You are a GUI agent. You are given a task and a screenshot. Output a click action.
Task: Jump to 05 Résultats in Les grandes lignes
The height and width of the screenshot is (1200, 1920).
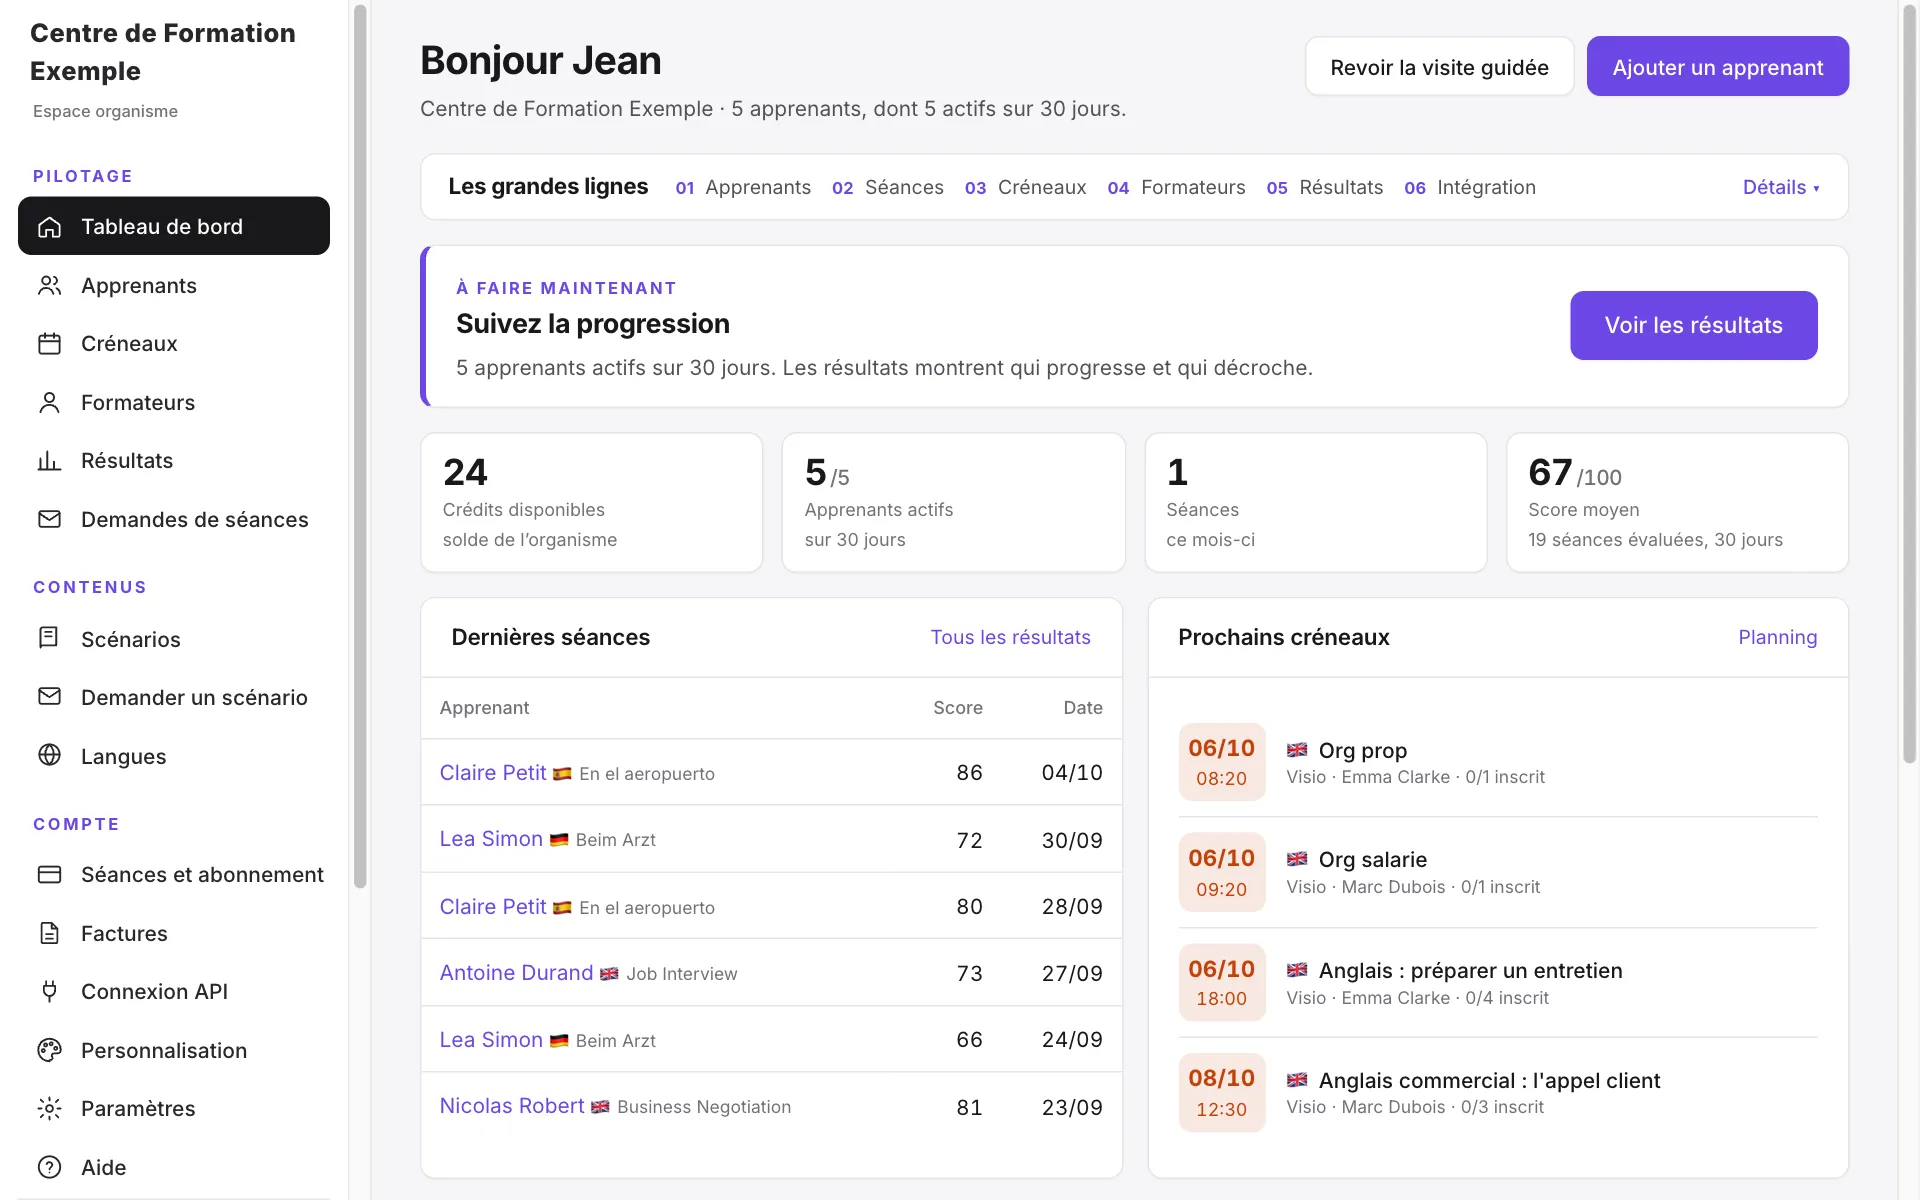point(1325,187)
